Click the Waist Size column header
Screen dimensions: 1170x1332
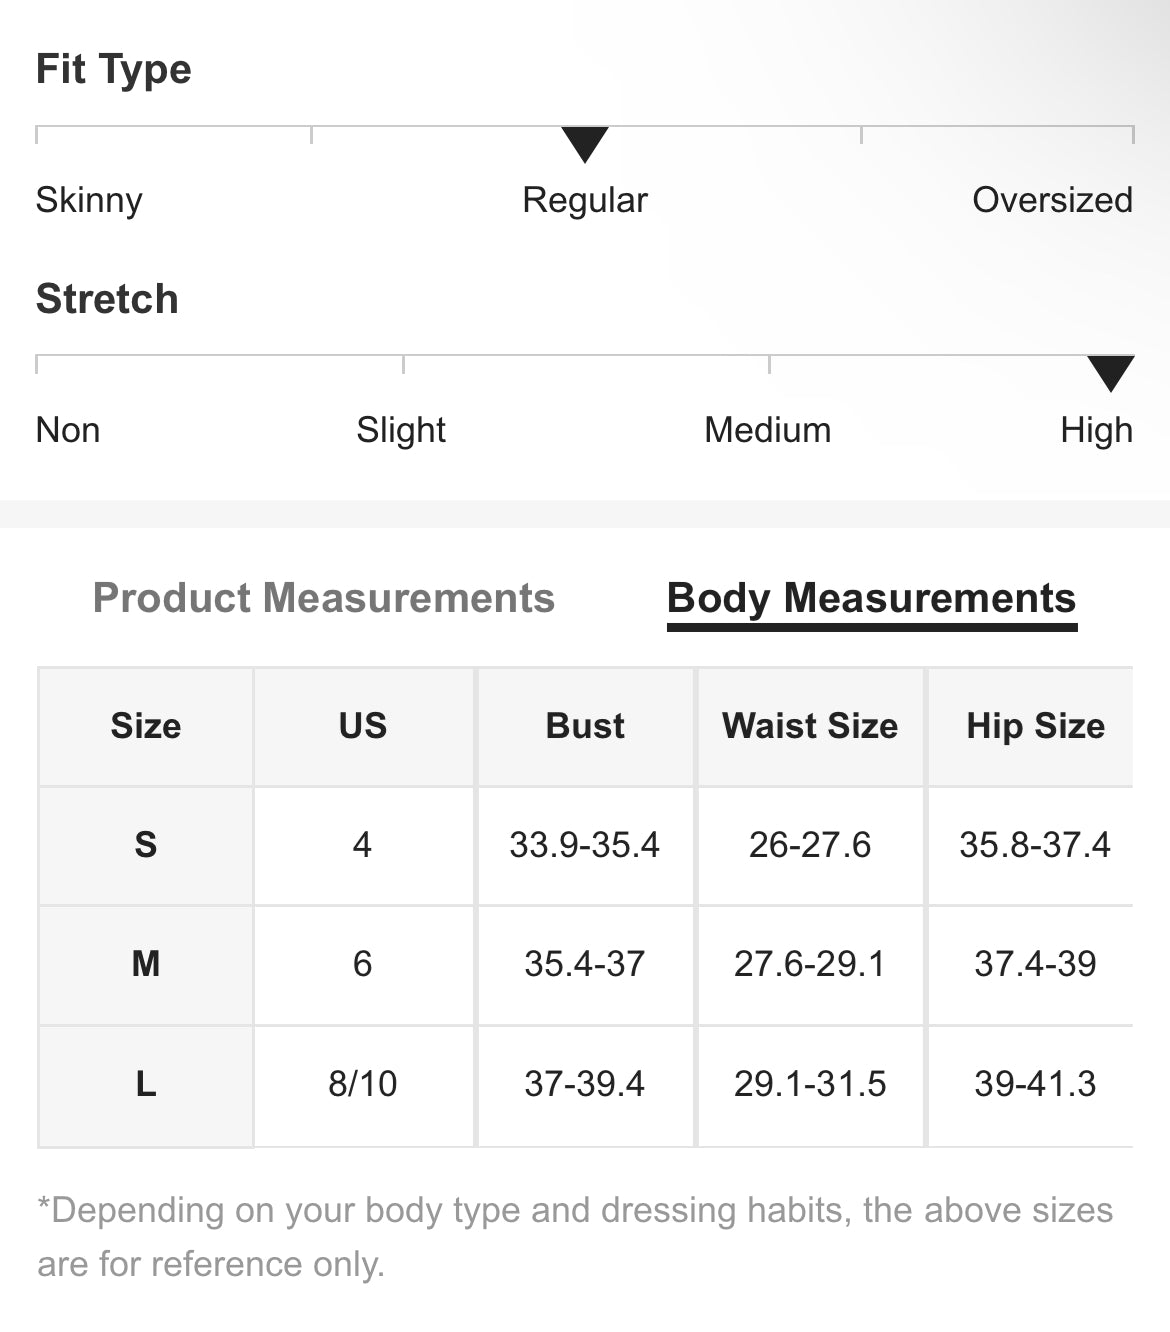pos(810,726)
